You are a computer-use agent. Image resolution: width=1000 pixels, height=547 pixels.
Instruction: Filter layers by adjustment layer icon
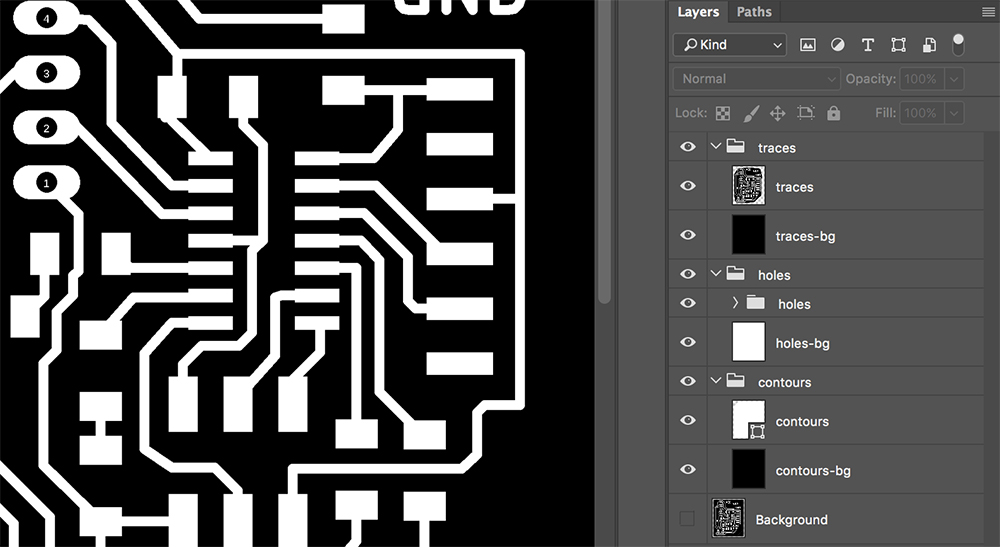[x=837, y=45]
